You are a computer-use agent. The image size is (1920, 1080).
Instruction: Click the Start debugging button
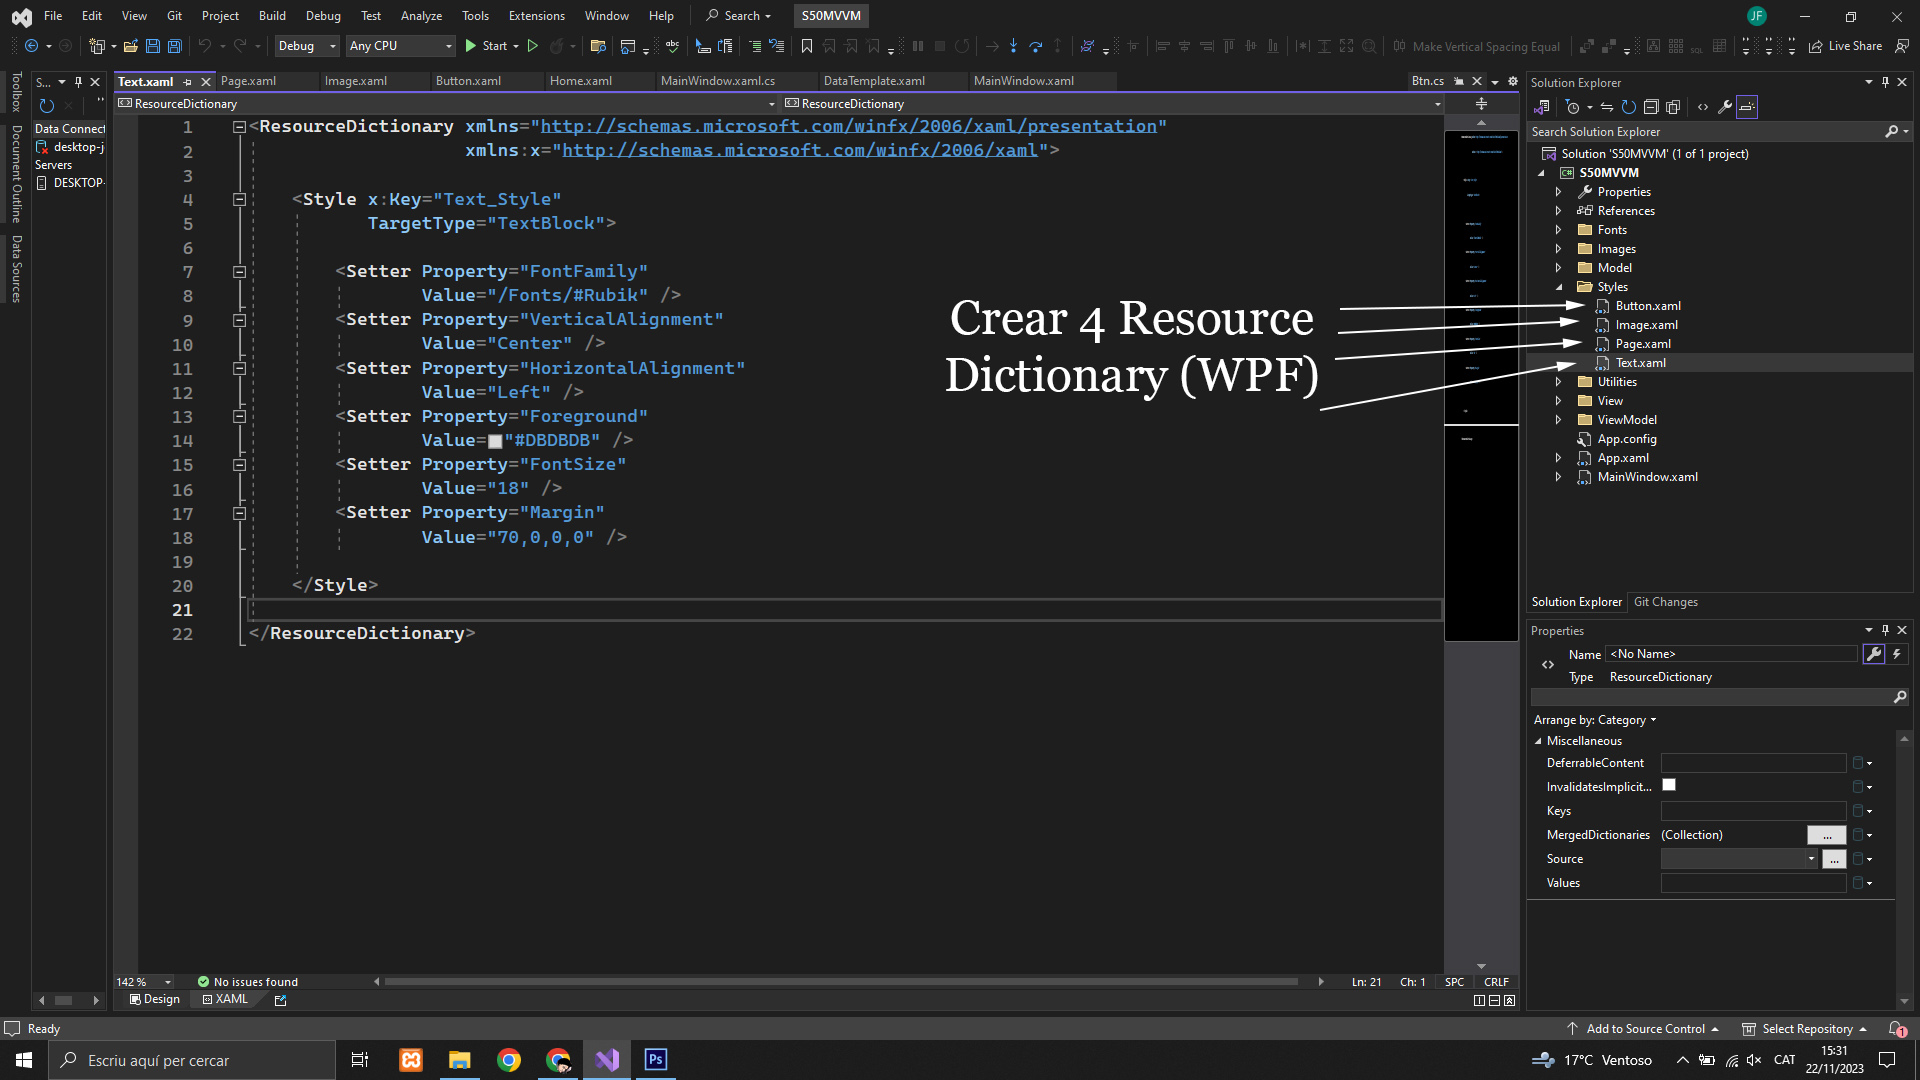[x=486, y=46]
